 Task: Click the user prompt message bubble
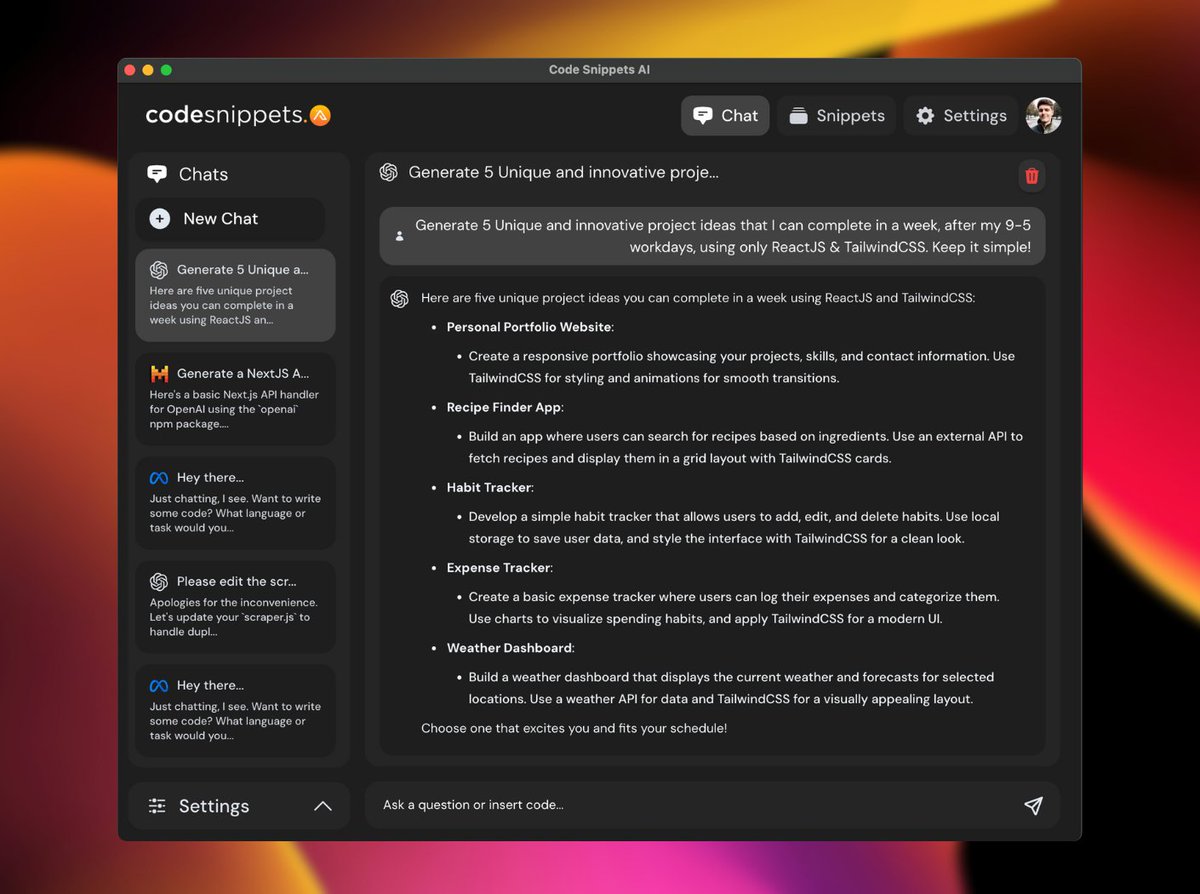tap(712, 236)
